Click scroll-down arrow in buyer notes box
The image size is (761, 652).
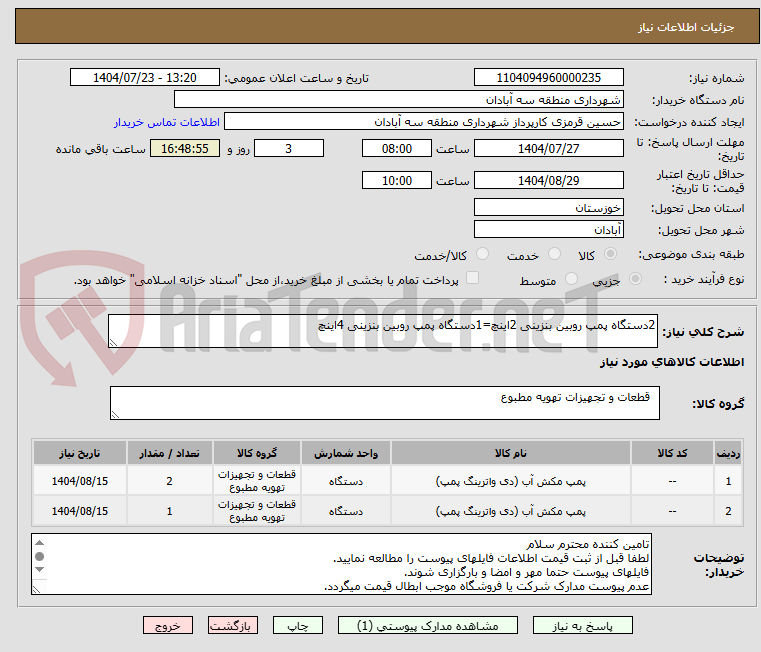tap(39, 571)
